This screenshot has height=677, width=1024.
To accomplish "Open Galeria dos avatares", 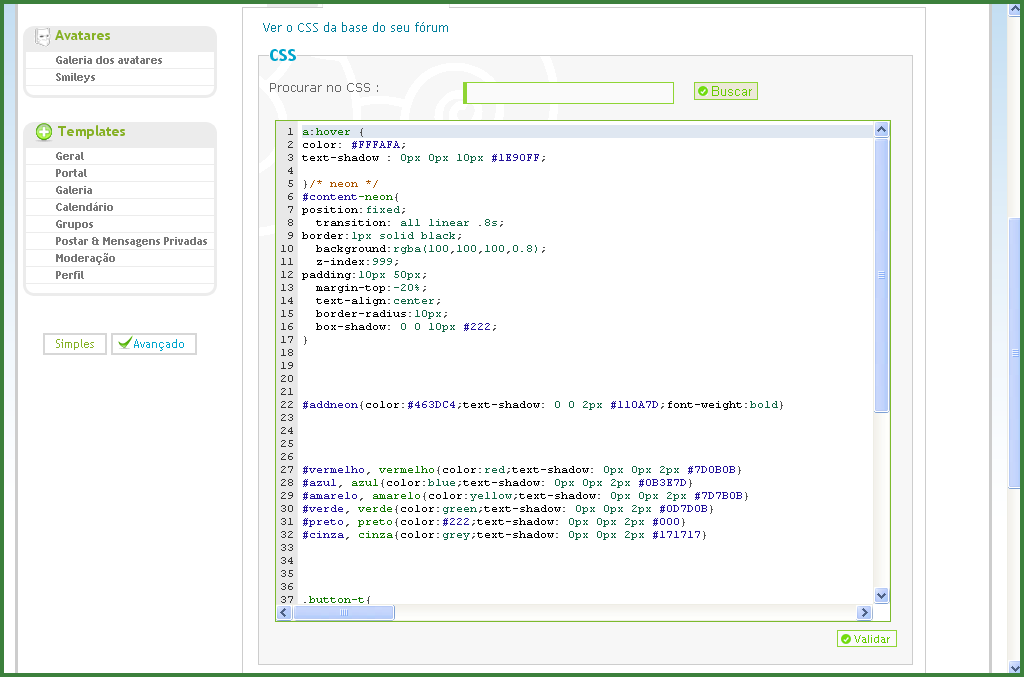I will pyautogui.click(x=108, y=60).
